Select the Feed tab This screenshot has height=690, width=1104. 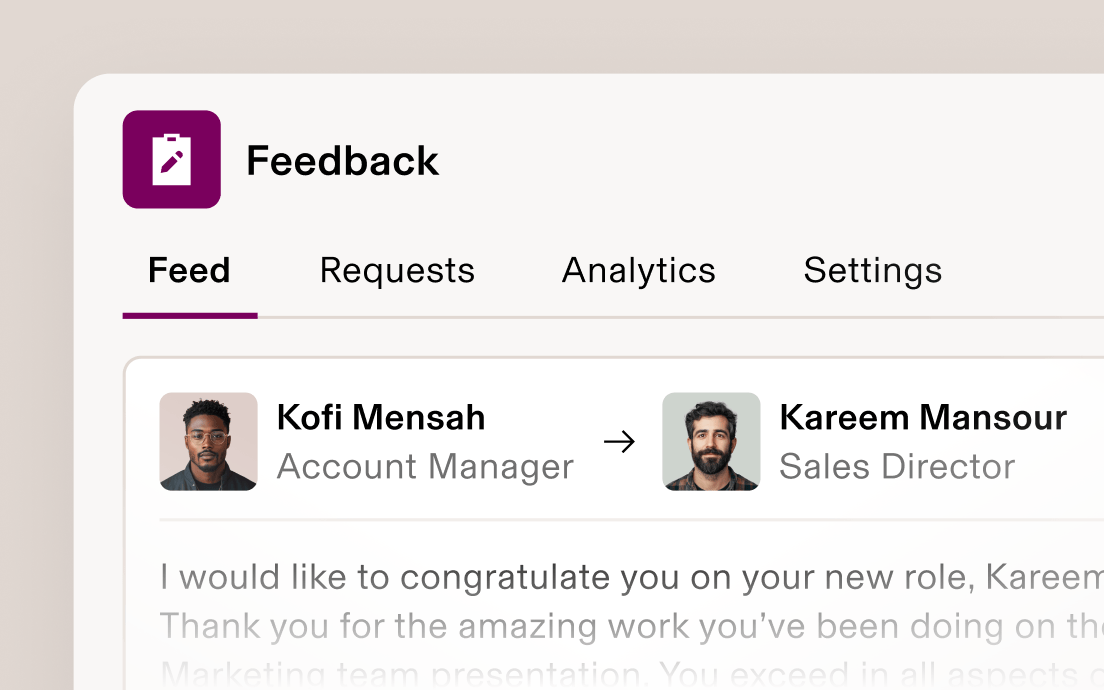click(189, 270)
